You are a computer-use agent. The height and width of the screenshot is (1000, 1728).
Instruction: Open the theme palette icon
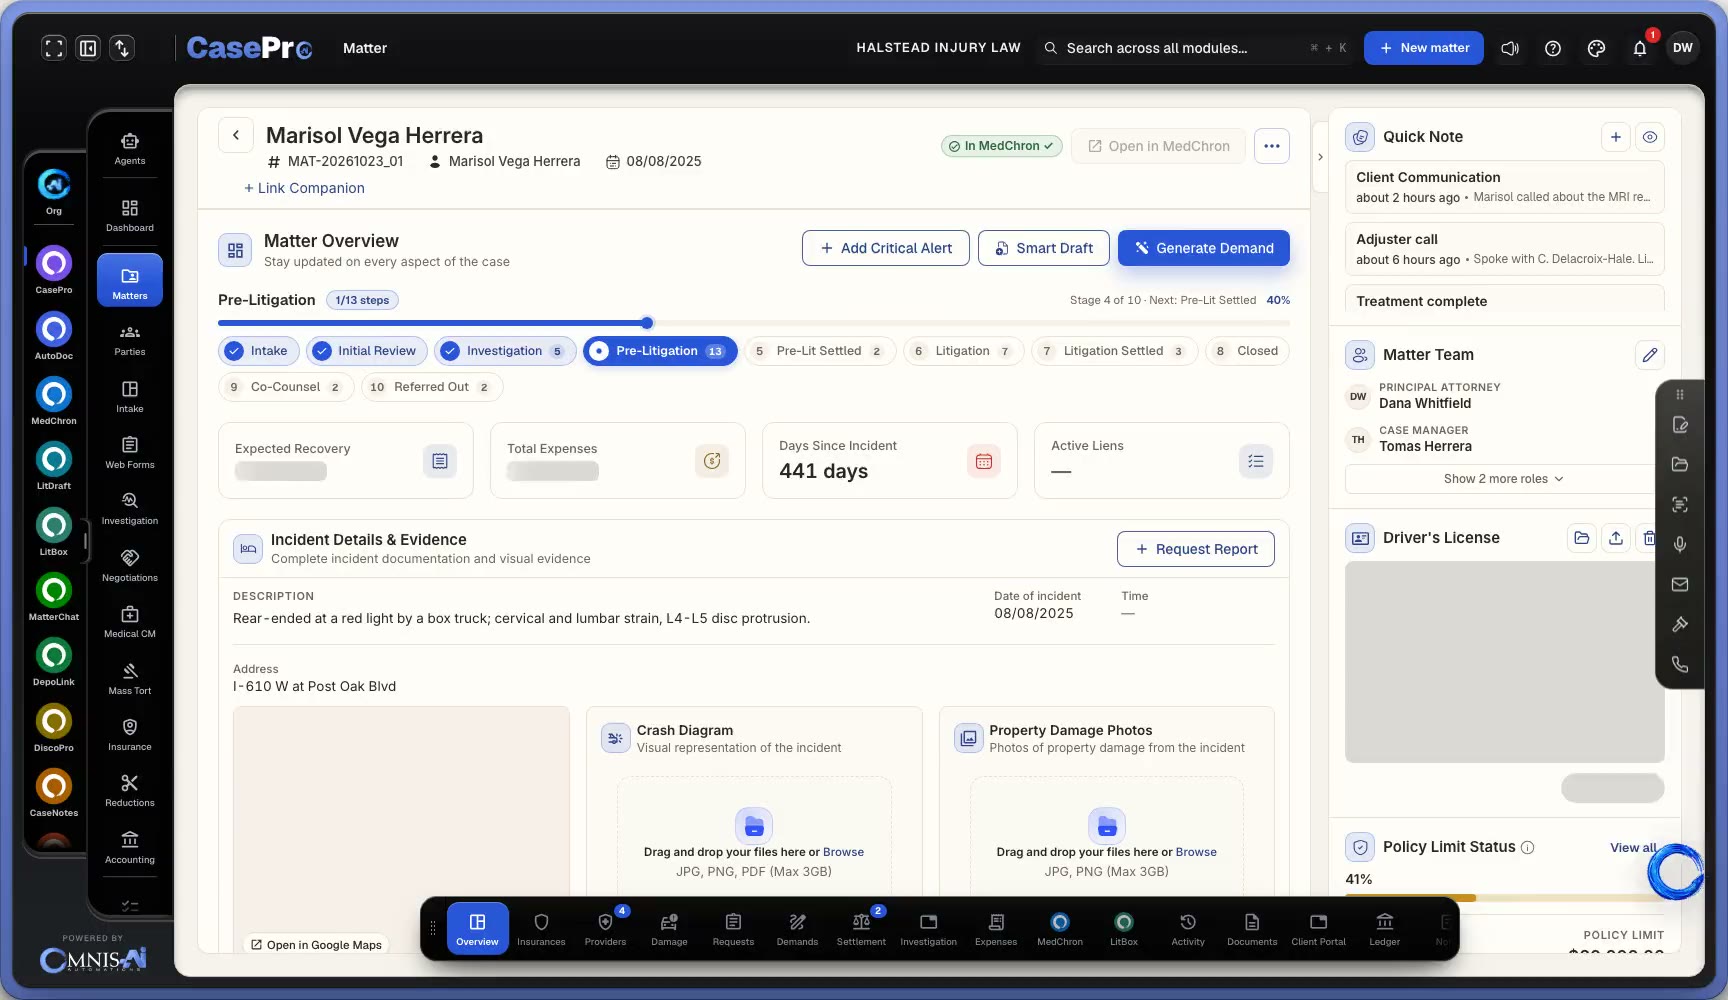[1597, 48]
